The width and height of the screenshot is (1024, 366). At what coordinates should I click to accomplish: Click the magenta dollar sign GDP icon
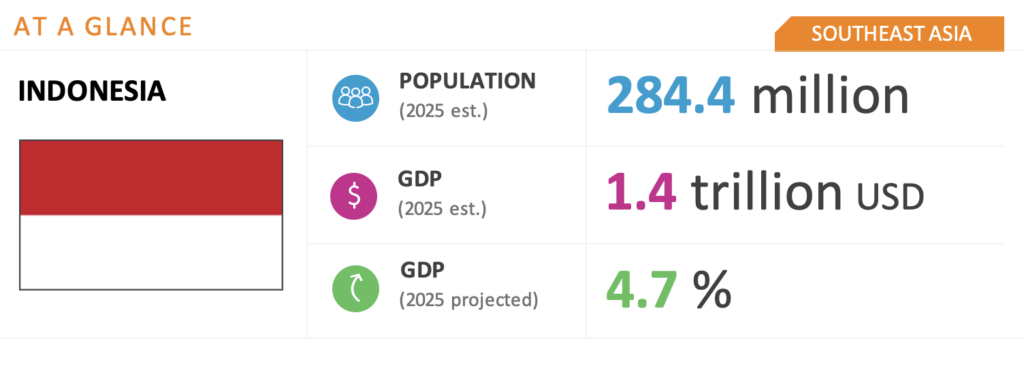point(355,195)
